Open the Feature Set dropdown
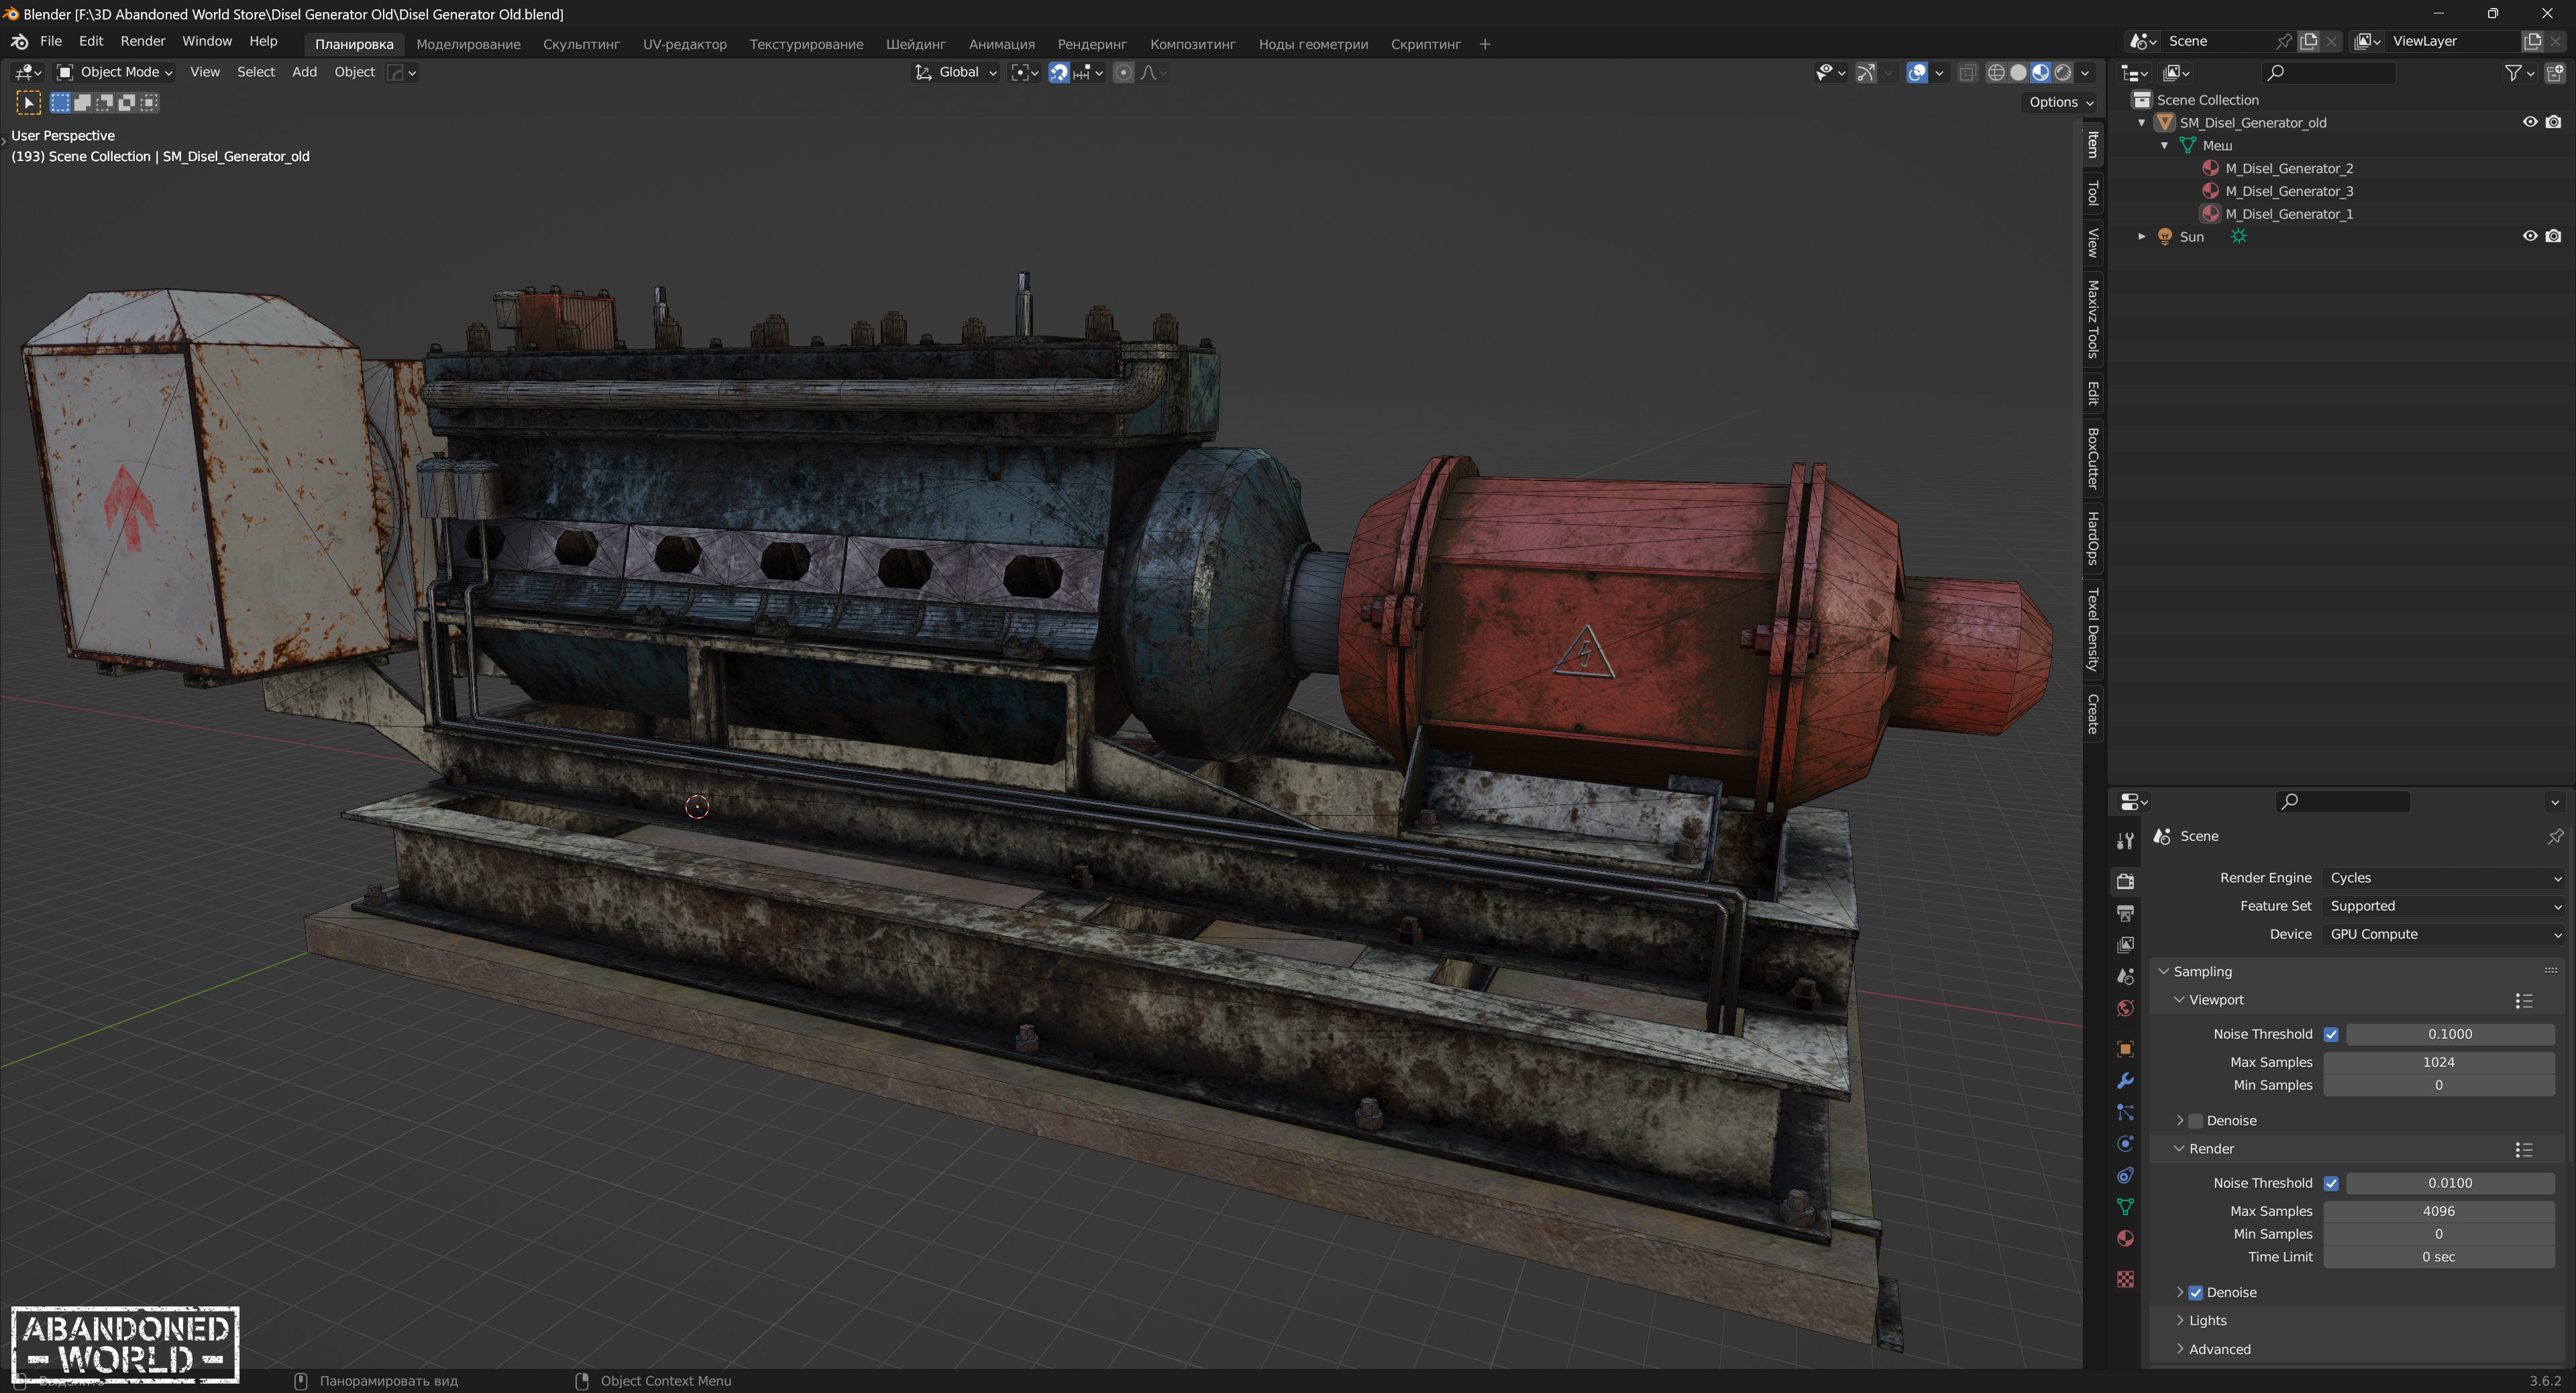The image size is (2576, 1393). point(2443,906)
